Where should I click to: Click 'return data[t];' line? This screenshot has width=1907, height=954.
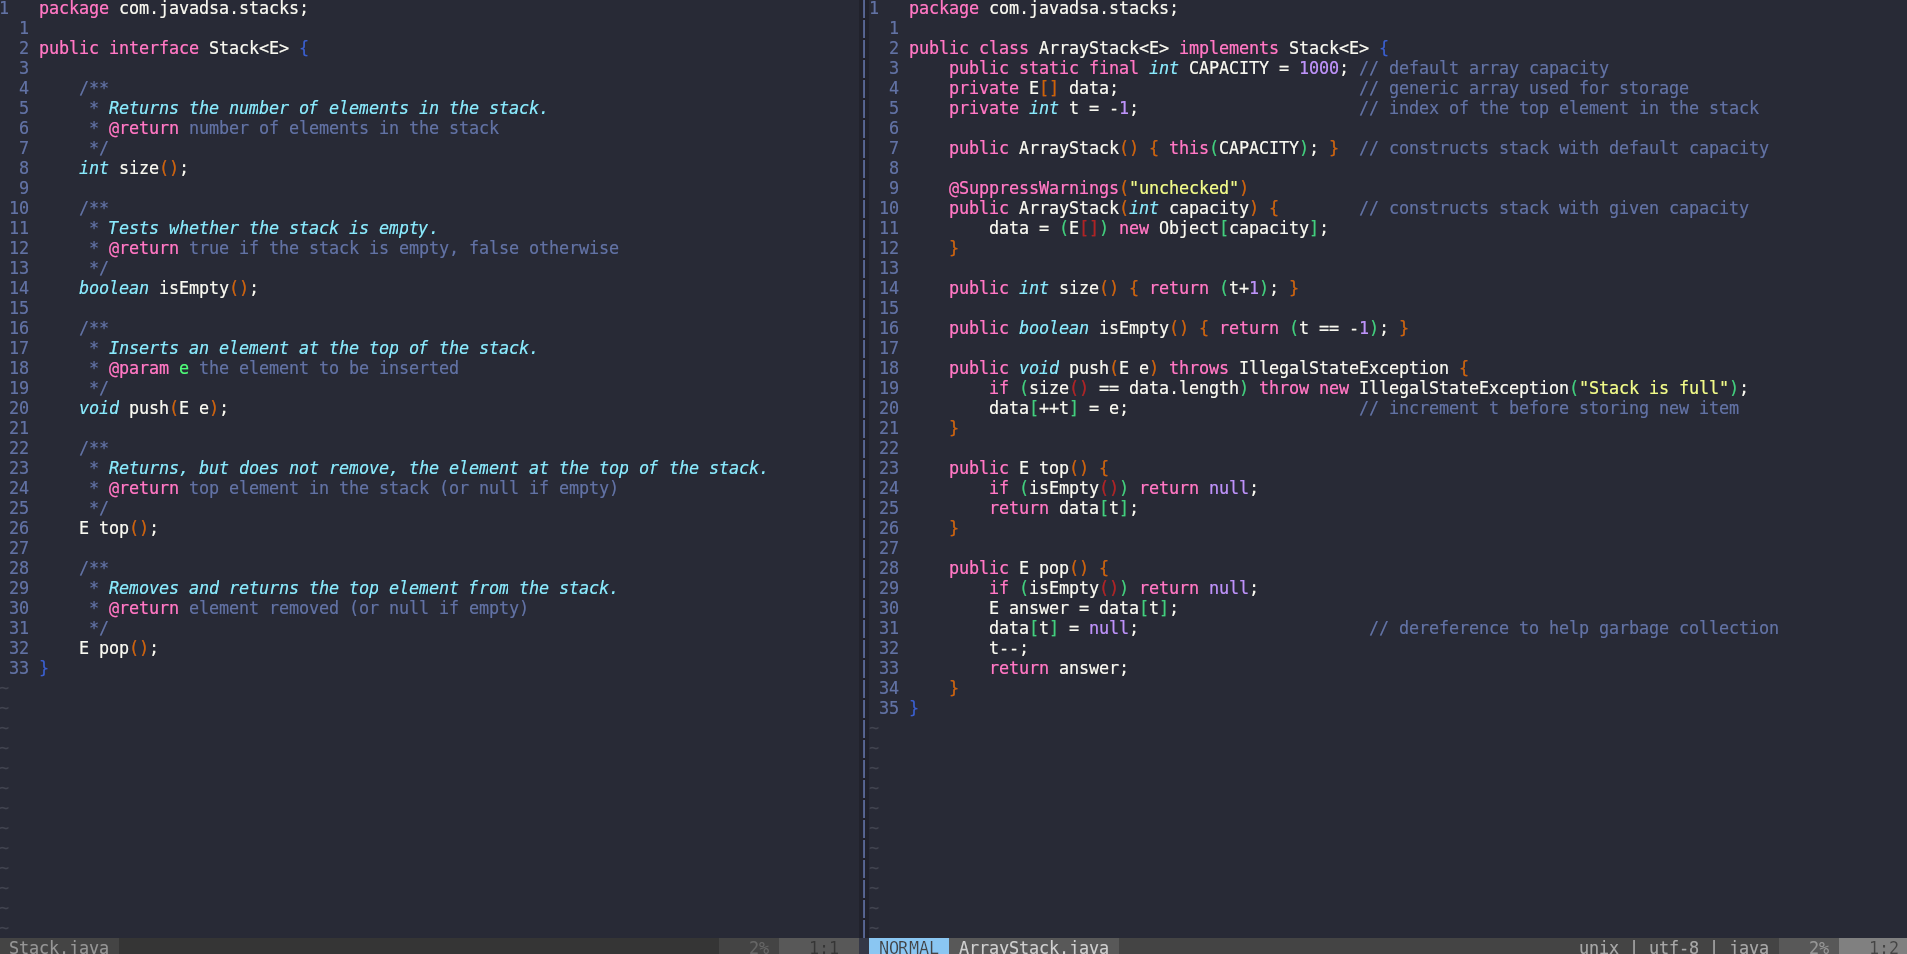tap(1064, 508)
